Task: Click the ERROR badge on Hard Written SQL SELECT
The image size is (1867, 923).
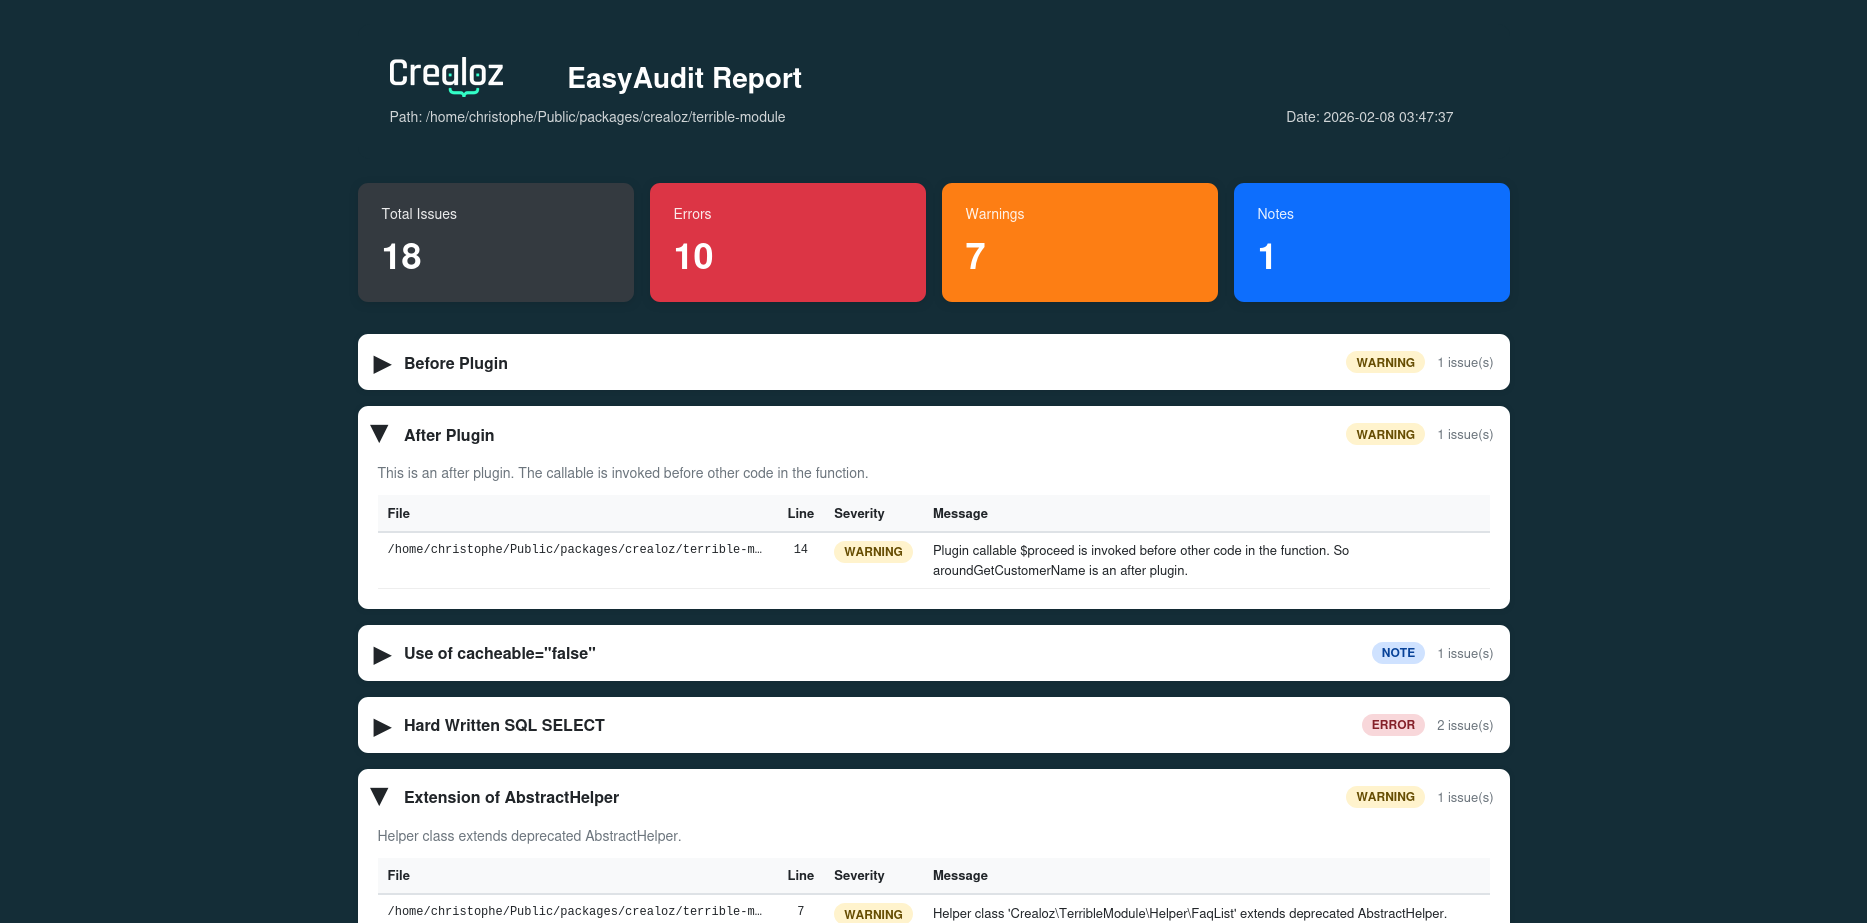Action: click(x=1393, y=724)
